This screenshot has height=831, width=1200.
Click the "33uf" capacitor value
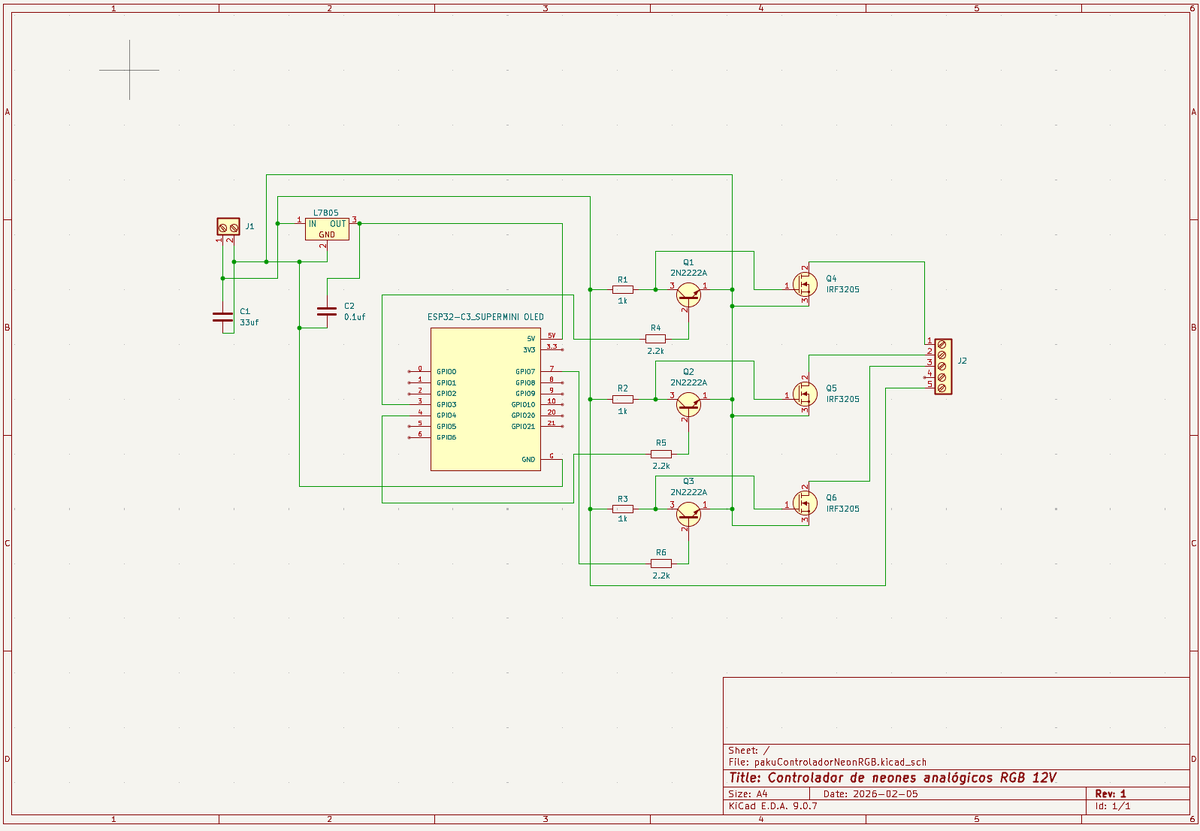coord(250,323)
